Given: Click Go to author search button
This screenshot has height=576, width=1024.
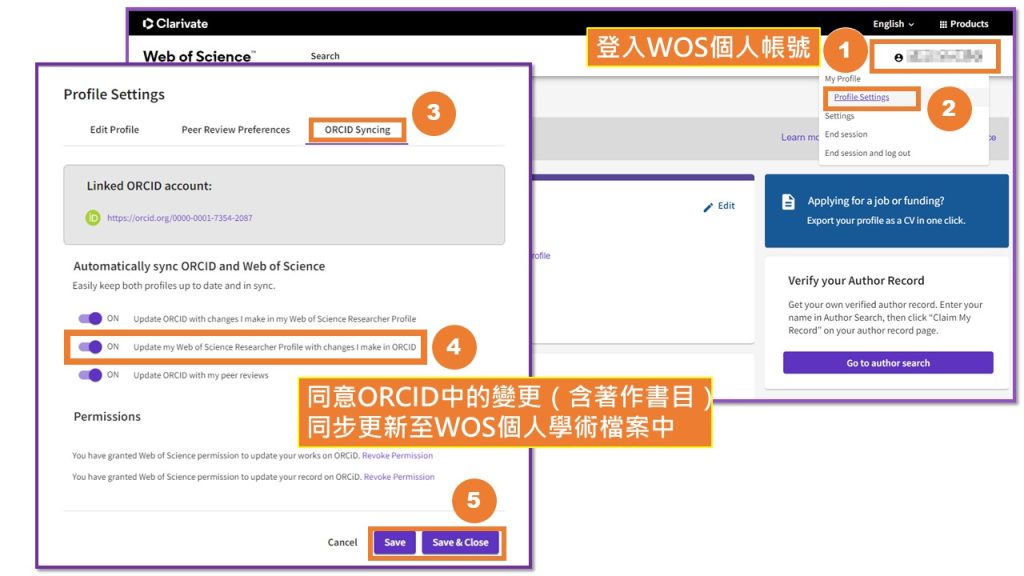Looking at the screenshot, I should pyautogui.click(x=888, y=362).
